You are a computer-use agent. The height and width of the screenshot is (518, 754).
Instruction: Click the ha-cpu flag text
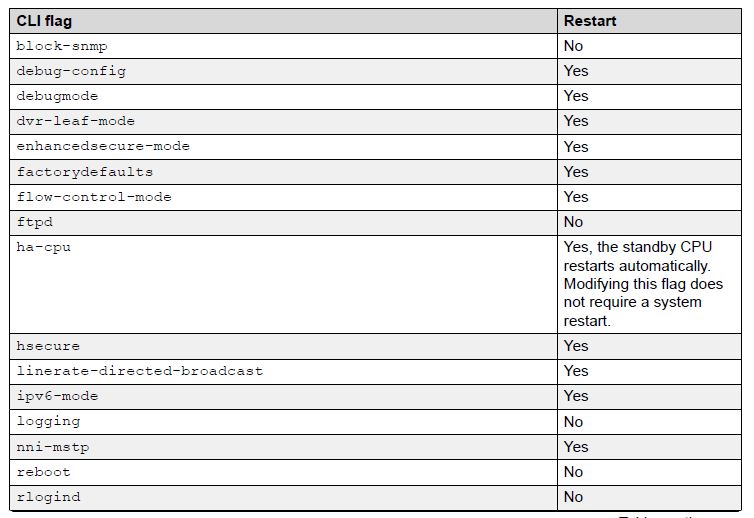point(43,247)
